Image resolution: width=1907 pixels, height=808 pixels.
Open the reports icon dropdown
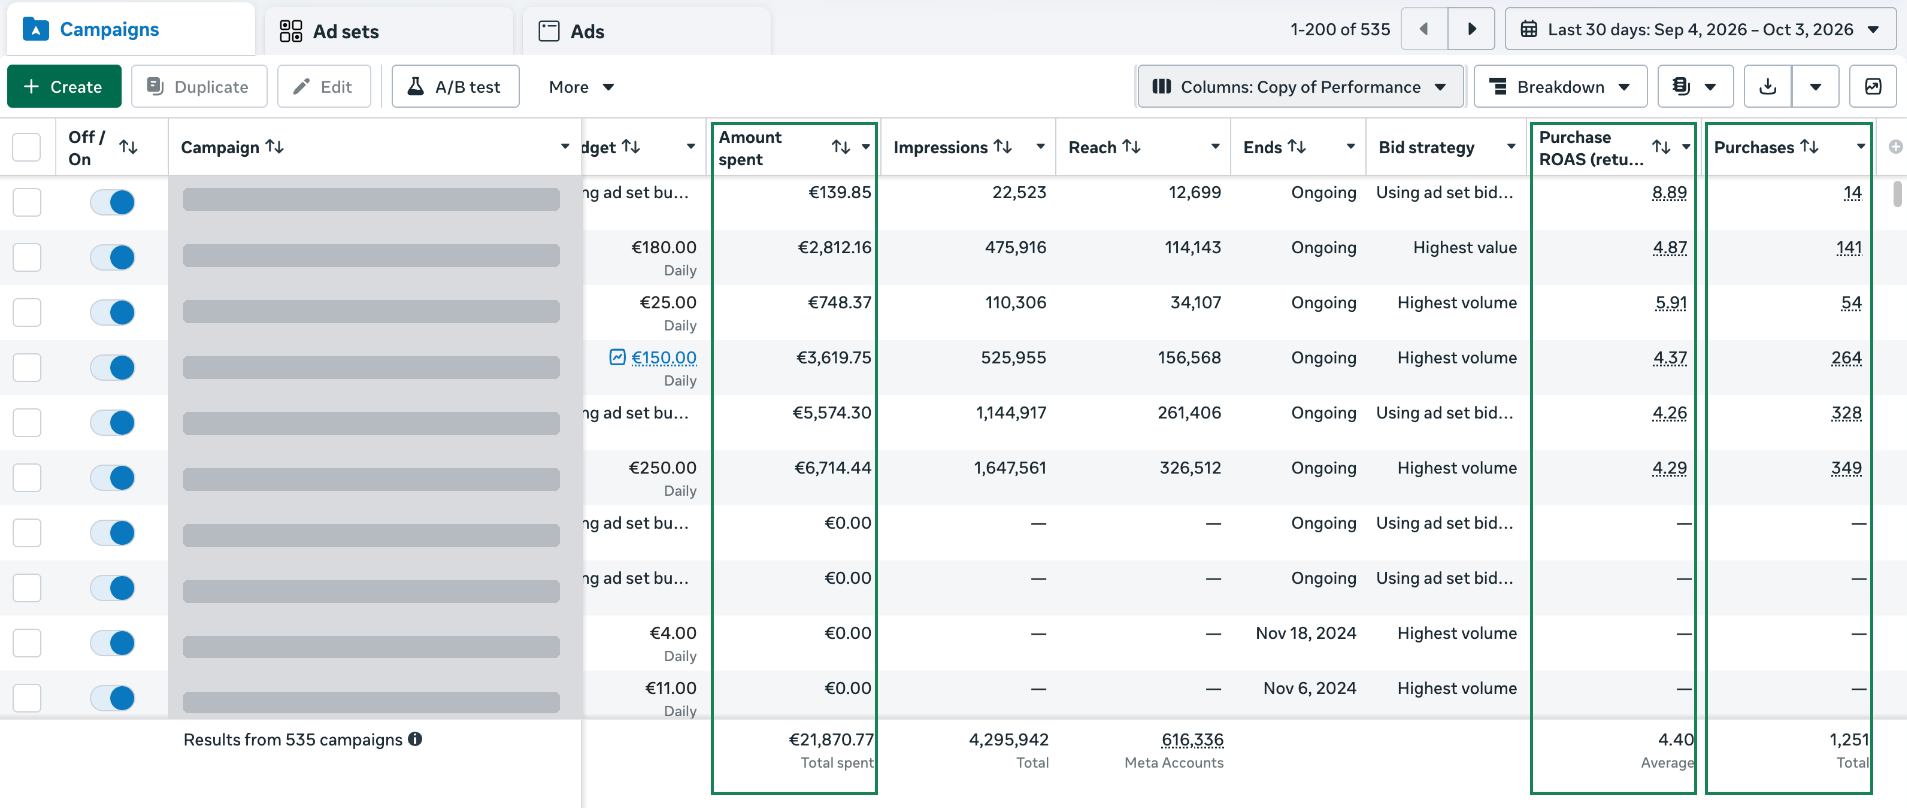pos(1695,87)
